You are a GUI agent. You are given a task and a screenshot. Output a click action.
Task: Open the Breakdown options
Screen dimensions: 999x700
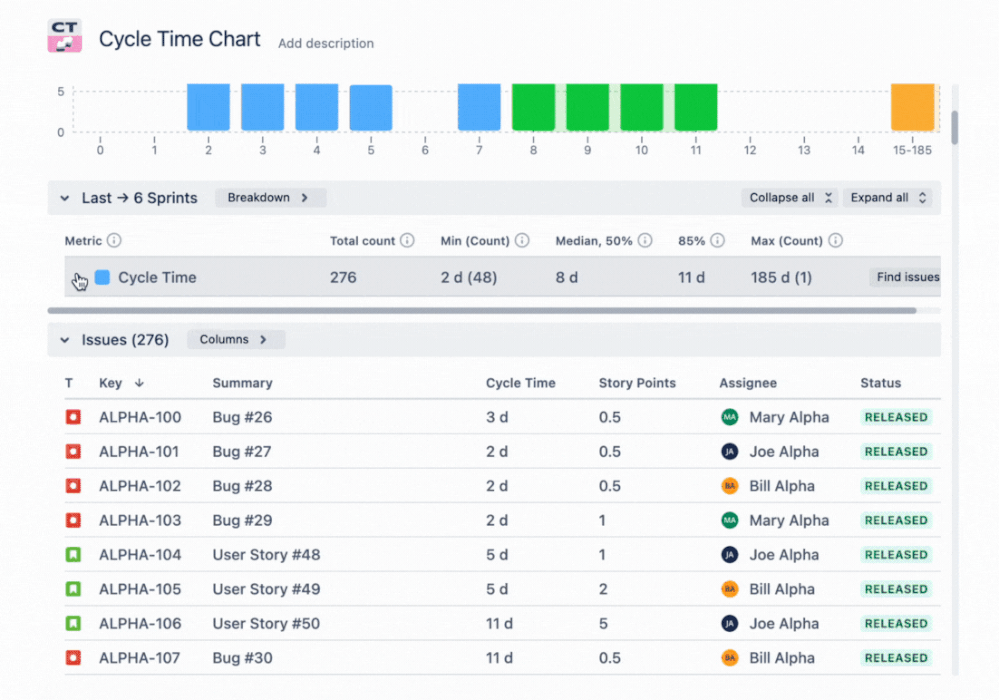click(269, 197)
